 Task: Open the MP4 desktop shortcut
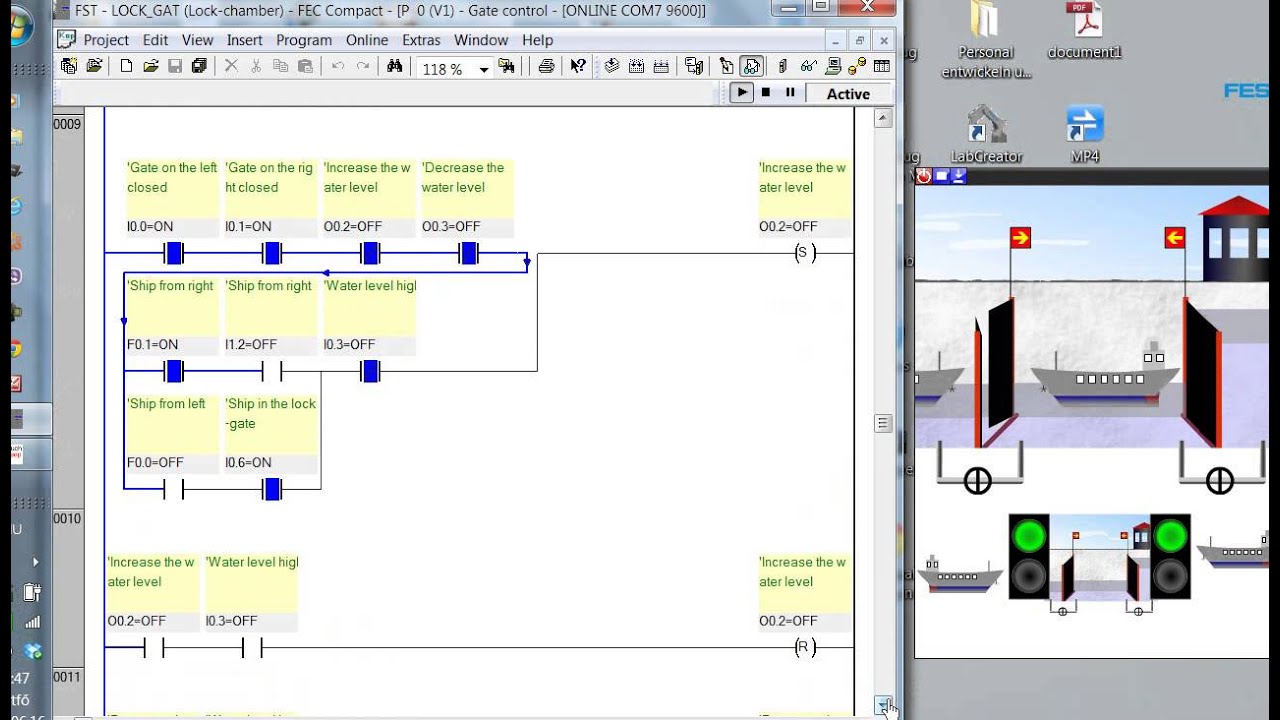[x=1084, y=134]
